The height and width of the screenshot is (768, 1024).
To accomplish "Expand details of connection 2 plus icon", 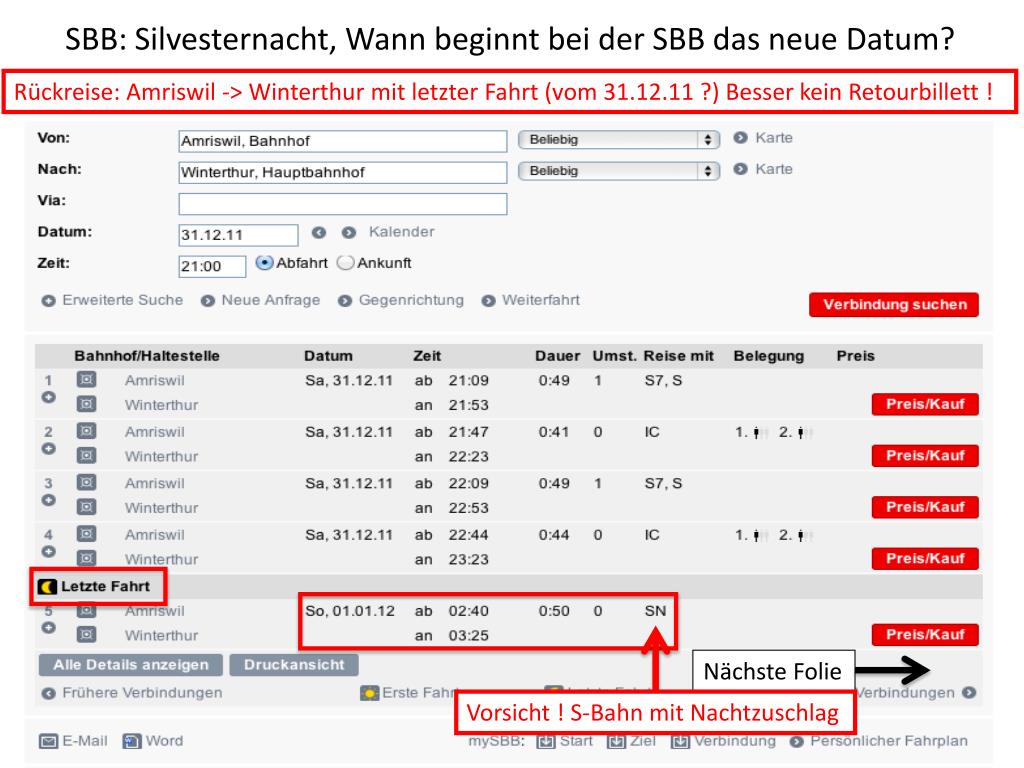I will (x=48, y=449).
